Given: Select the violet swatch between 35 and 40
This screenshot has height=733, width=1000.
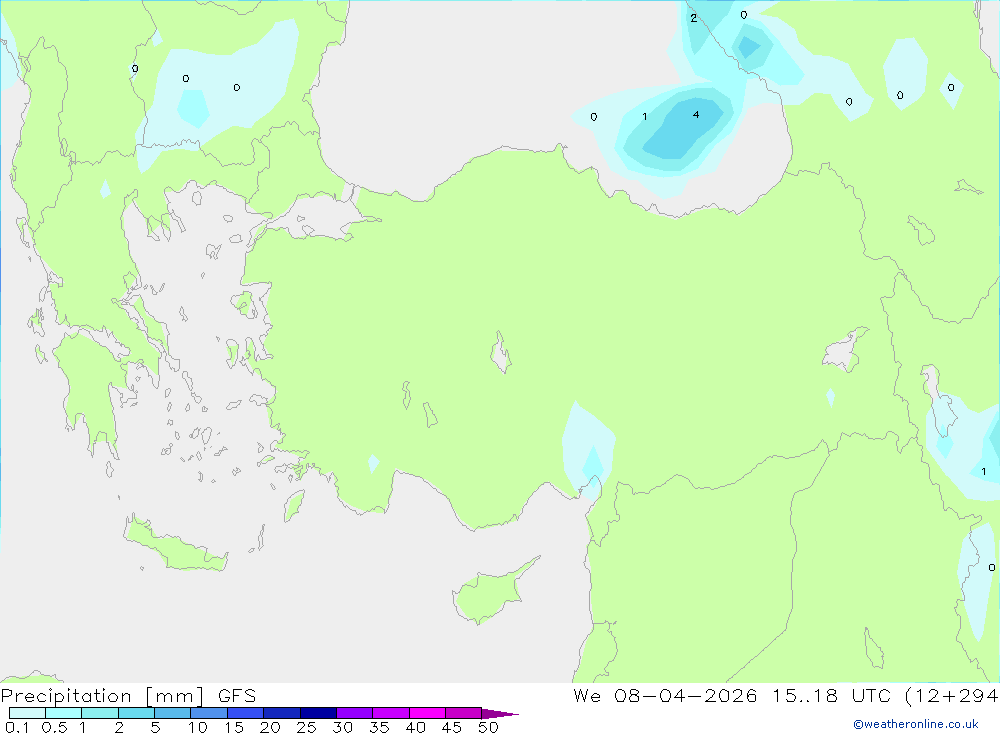Looking at the screenshot, I should point(391,713).
